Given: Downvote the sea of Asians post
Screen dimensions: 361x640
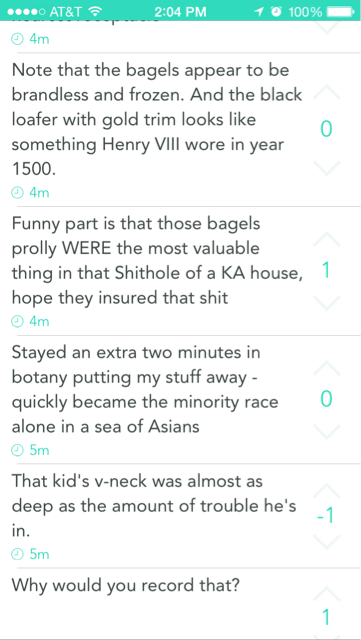Looking at the screenshot, I should (x=326, y=431).
